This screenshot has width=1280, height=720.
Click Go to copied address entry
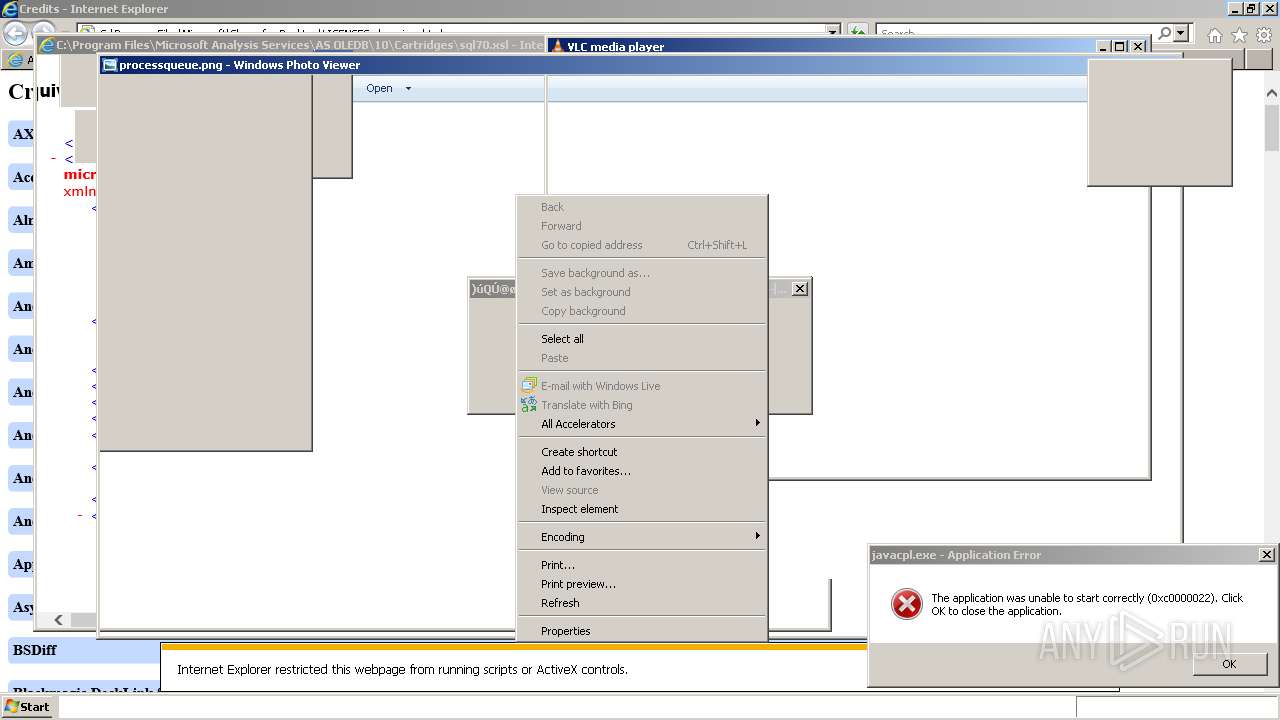click(641, 245)
